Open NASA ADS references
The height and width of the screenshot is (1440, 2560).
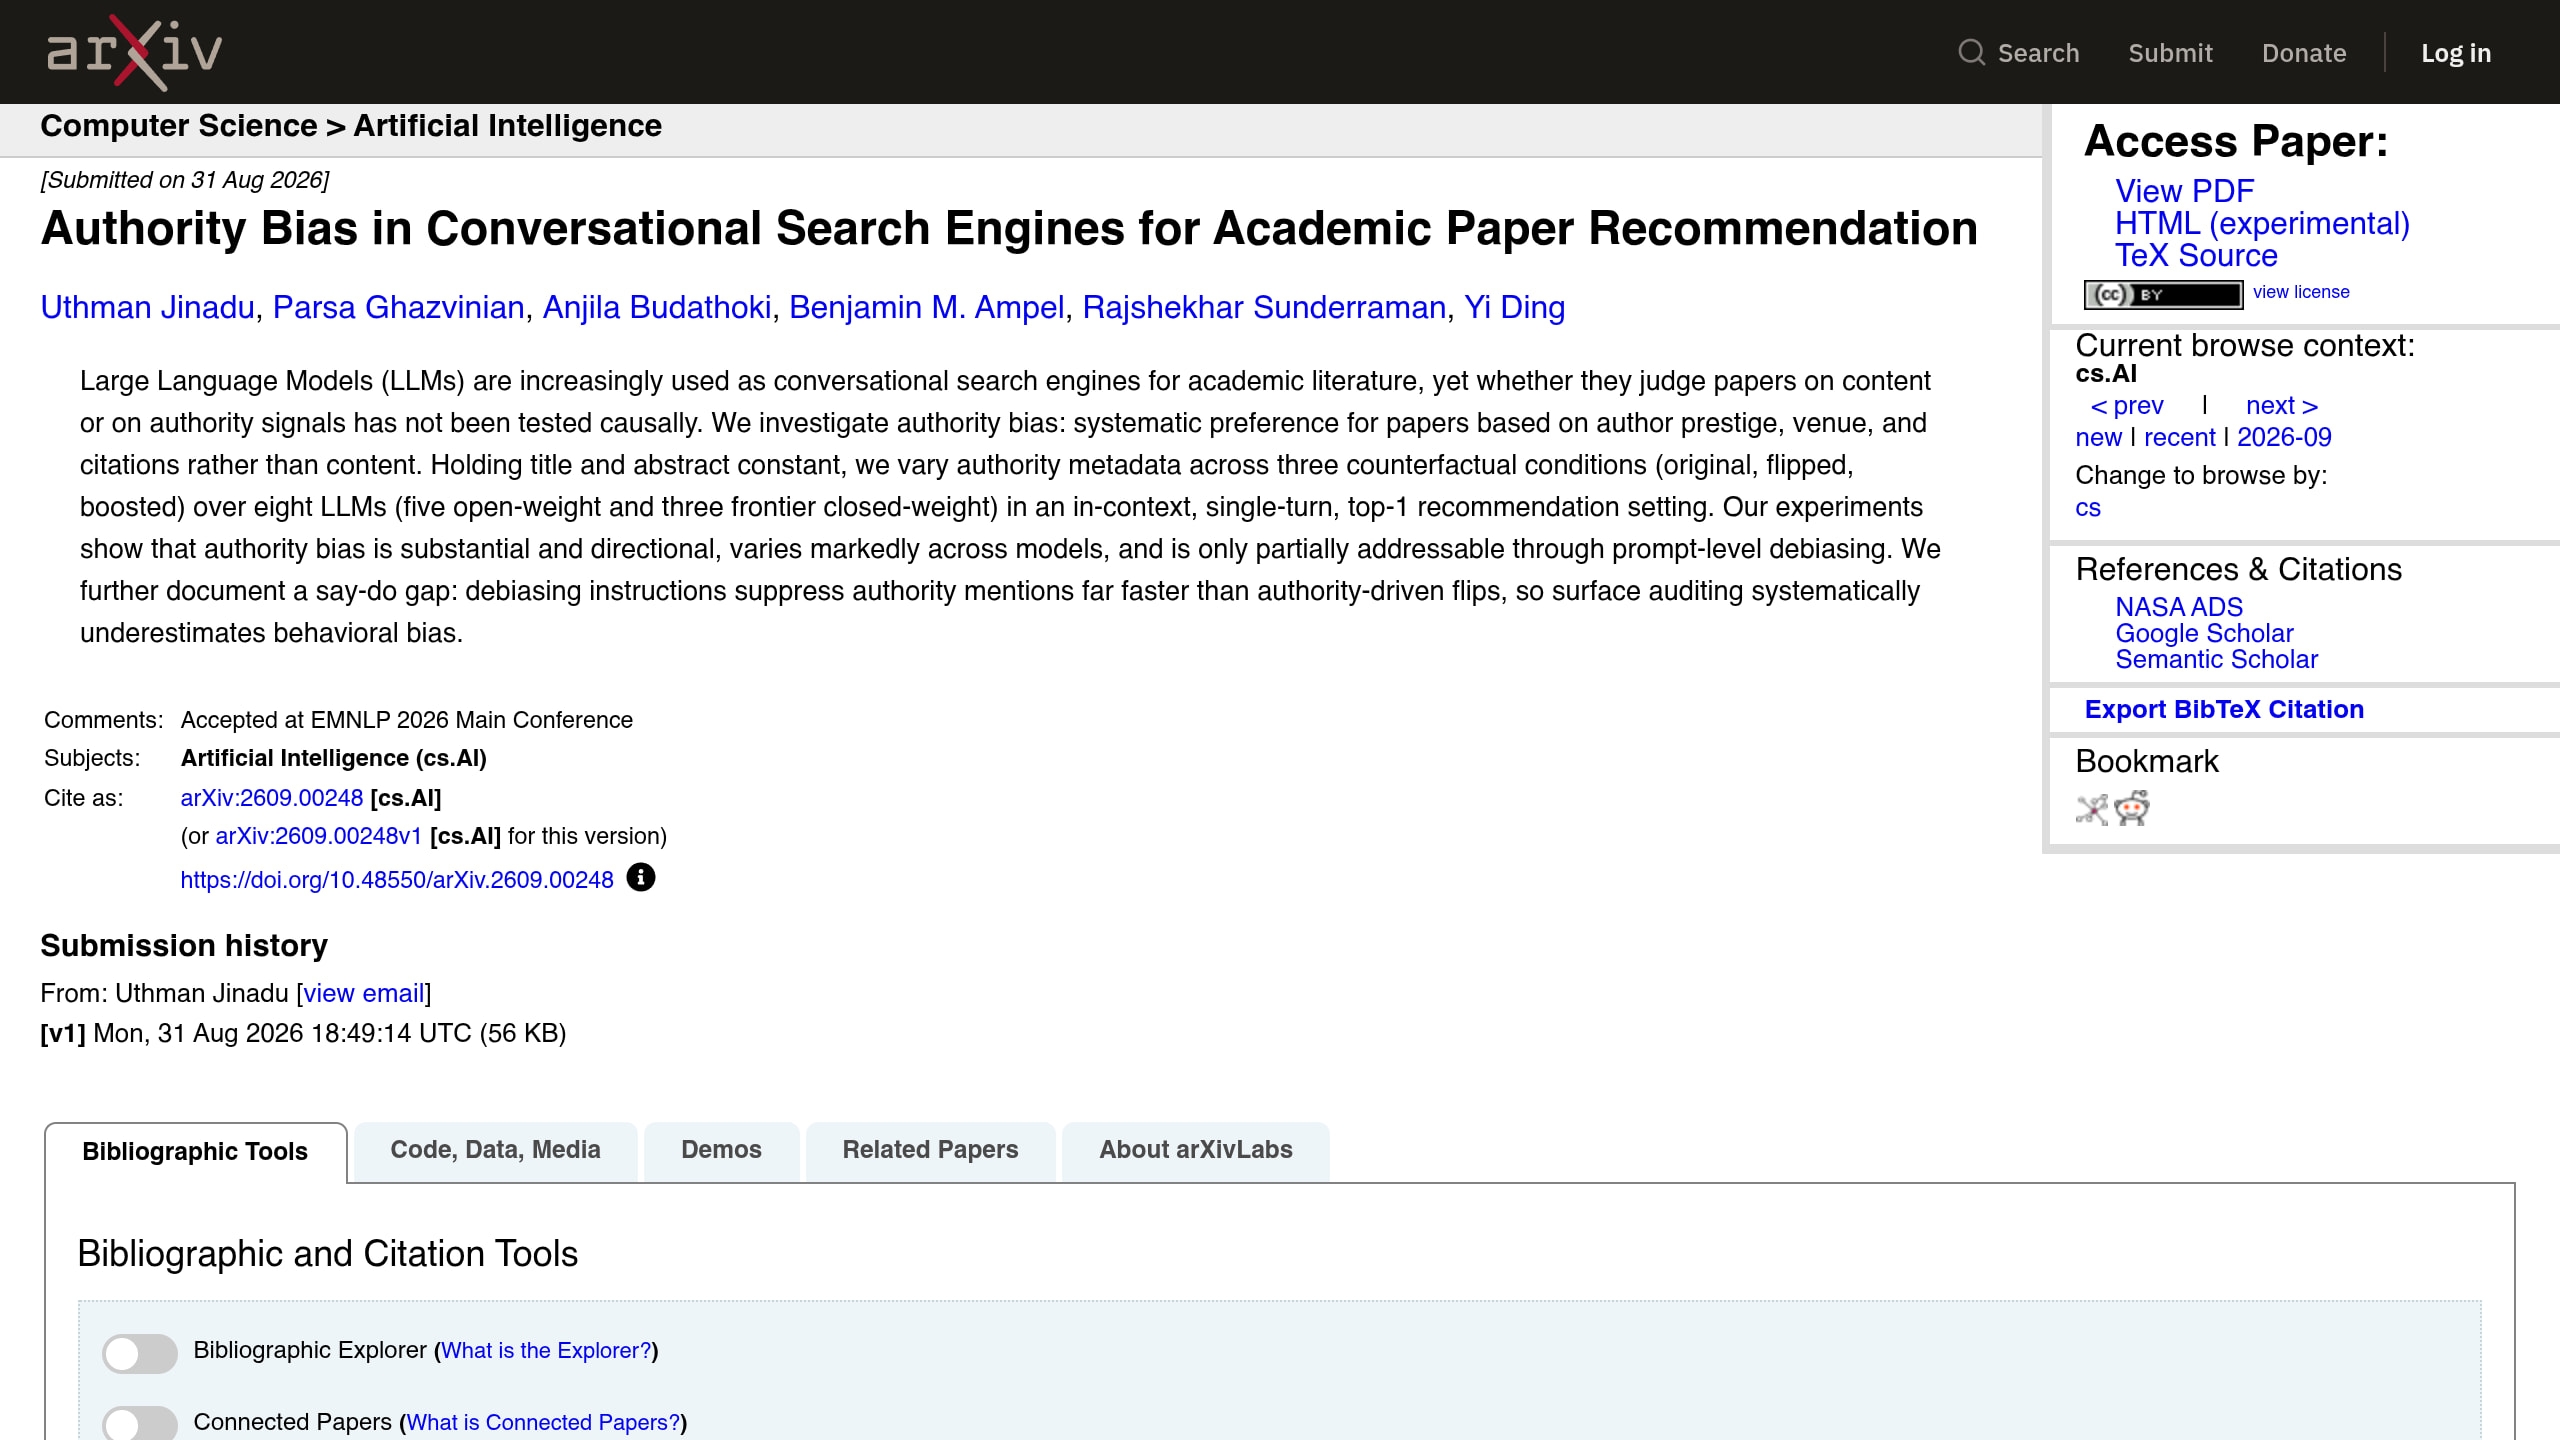(2179, 607)
